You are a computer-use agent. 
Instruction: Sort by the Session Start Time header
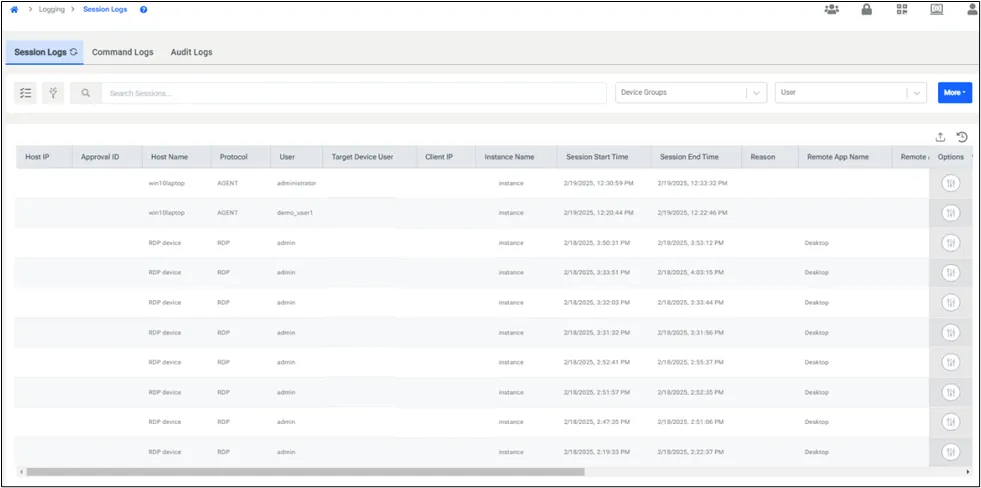[604, 157]
